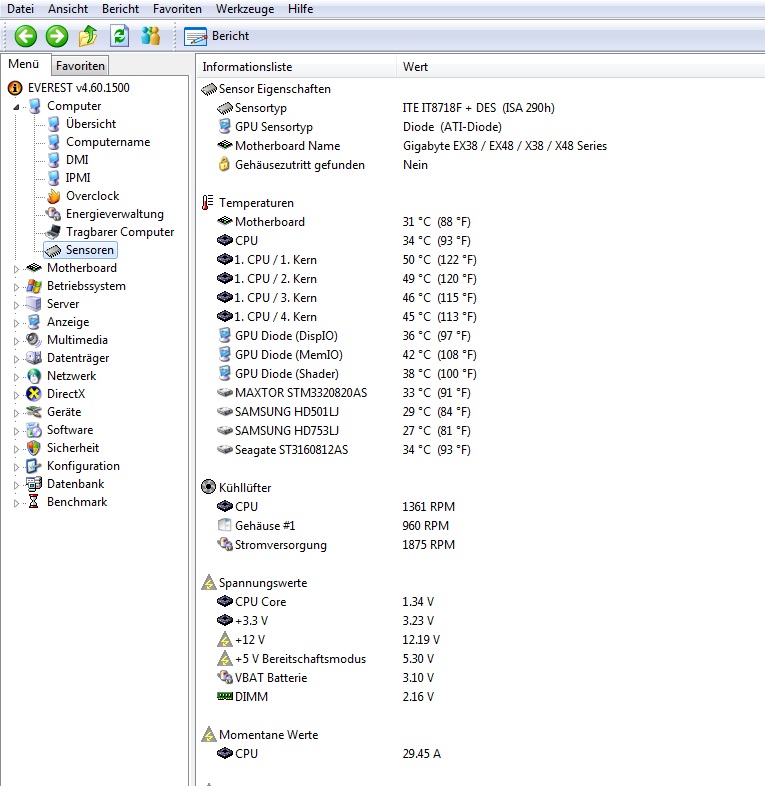This screenshot has height=786, width=765.
Task: Expand the Multimedia tree node
Action: tap(16, 341)
